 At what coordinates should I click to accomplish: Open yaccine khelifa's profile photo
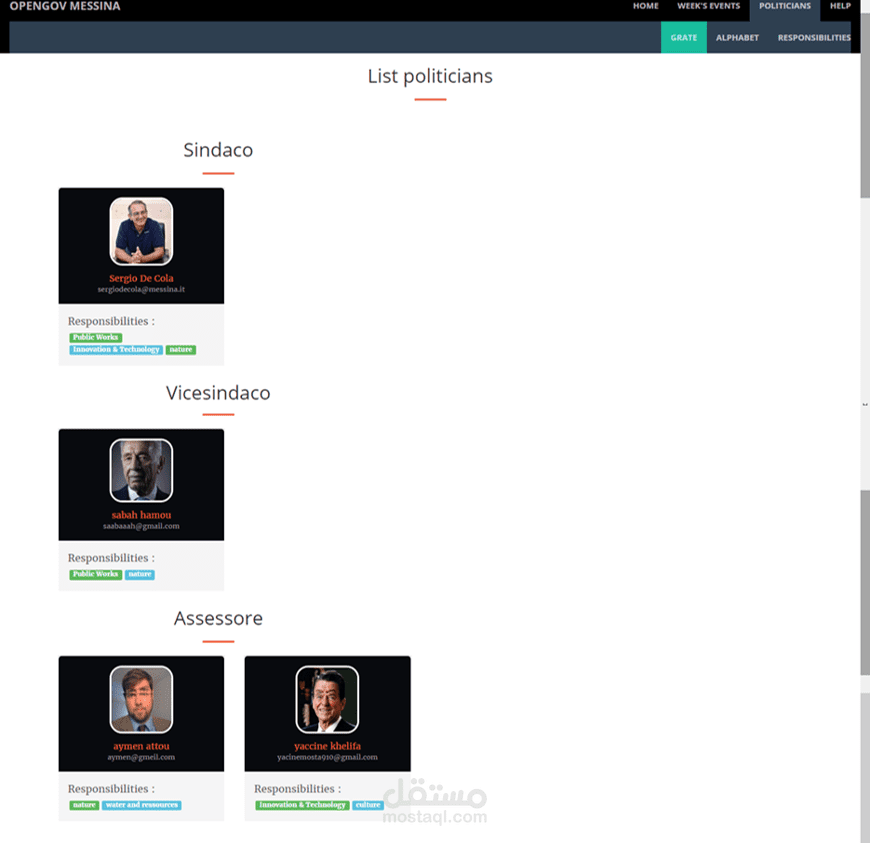(327, 699)
